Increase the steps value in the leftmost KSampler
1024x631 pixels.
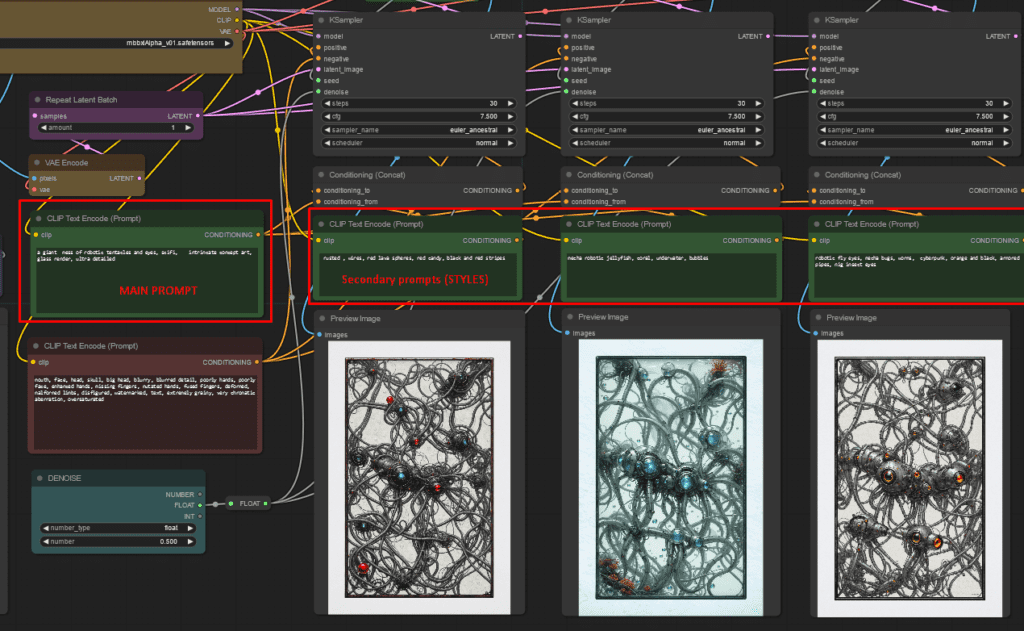(x=511, y=103)
